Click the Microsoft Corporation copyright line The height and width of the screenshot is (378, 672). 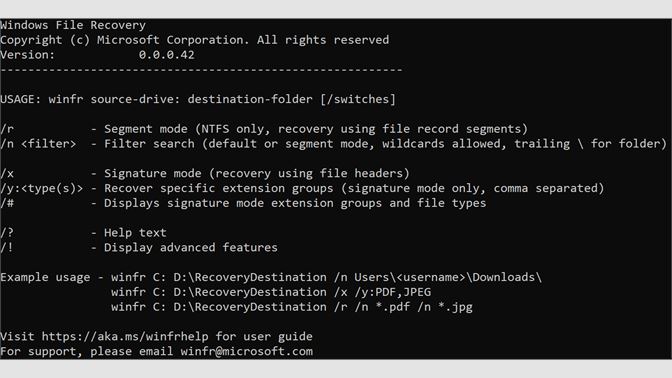point(195,40)
